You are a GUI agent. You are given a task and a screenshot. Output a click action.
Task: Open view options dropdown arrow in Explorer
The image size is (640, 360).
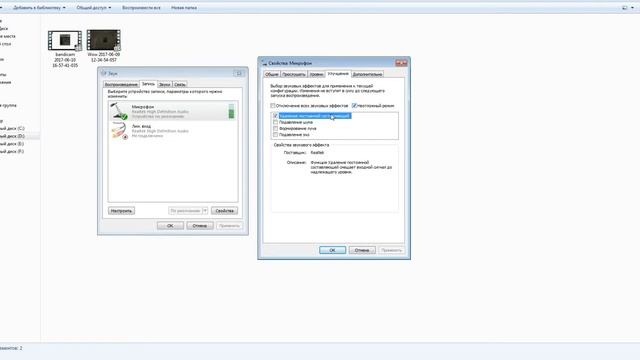pos(632,8)
